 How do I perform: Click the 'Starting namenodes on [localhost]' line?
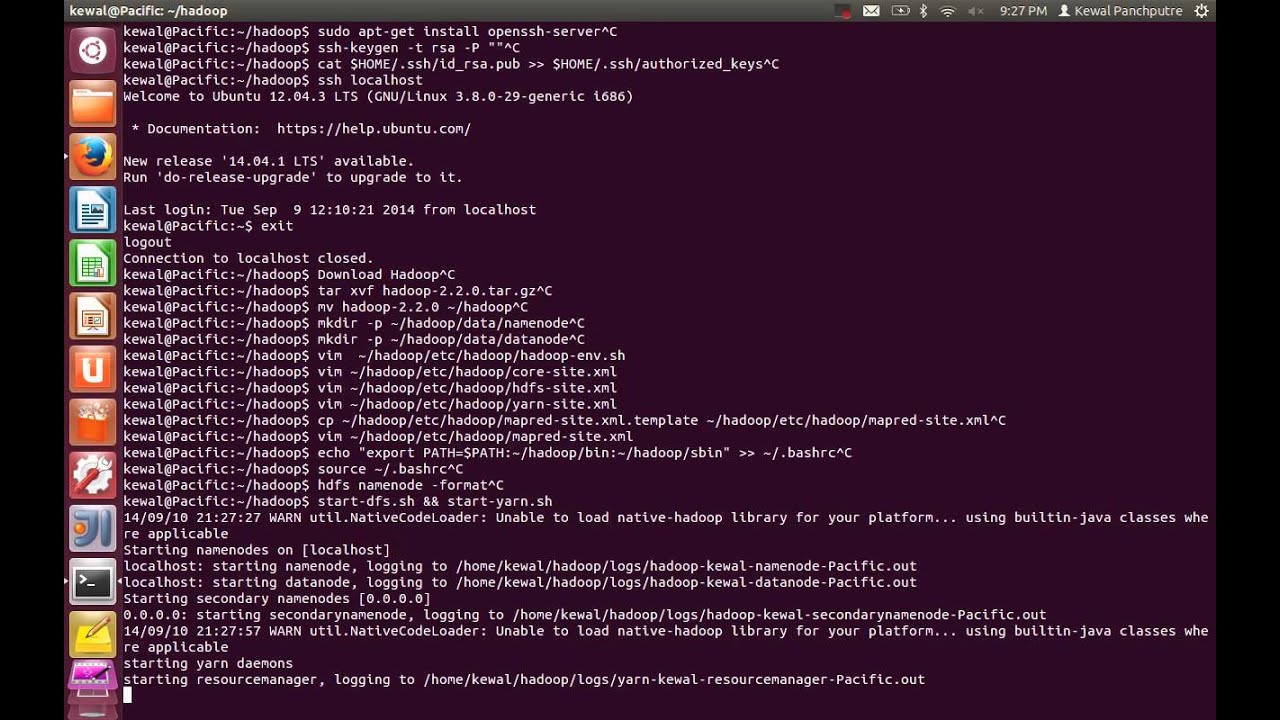(256, 550)
